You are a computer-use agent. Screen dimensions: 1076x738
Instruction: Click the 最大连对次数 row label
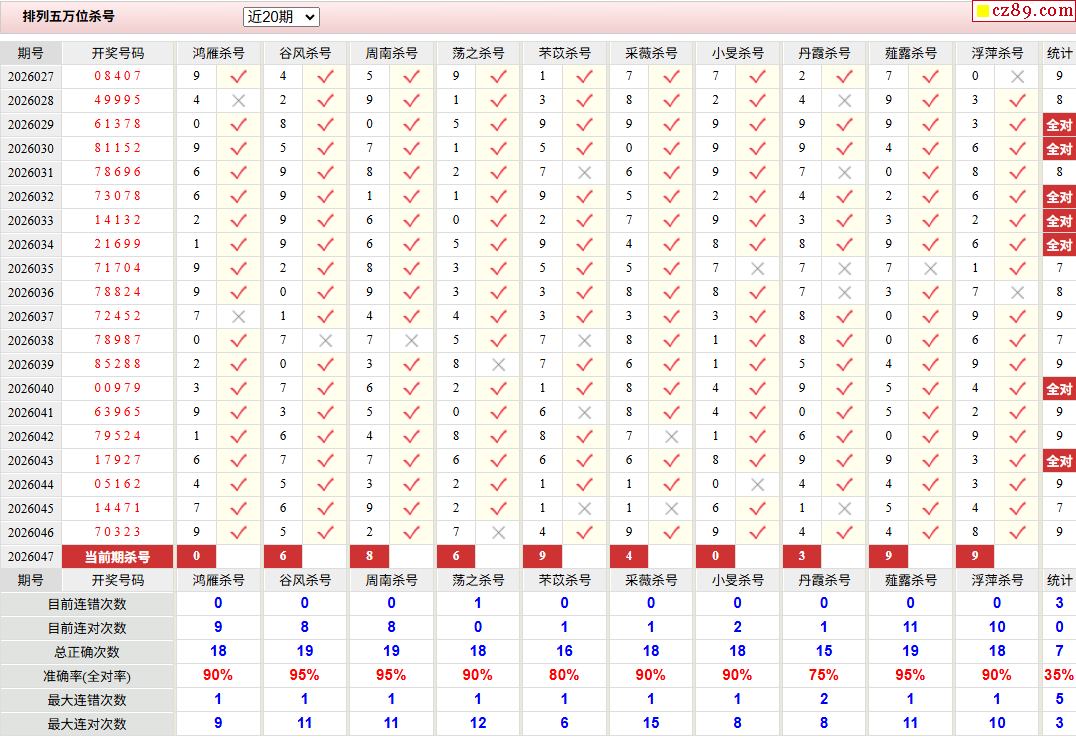(x=87, y=724)
